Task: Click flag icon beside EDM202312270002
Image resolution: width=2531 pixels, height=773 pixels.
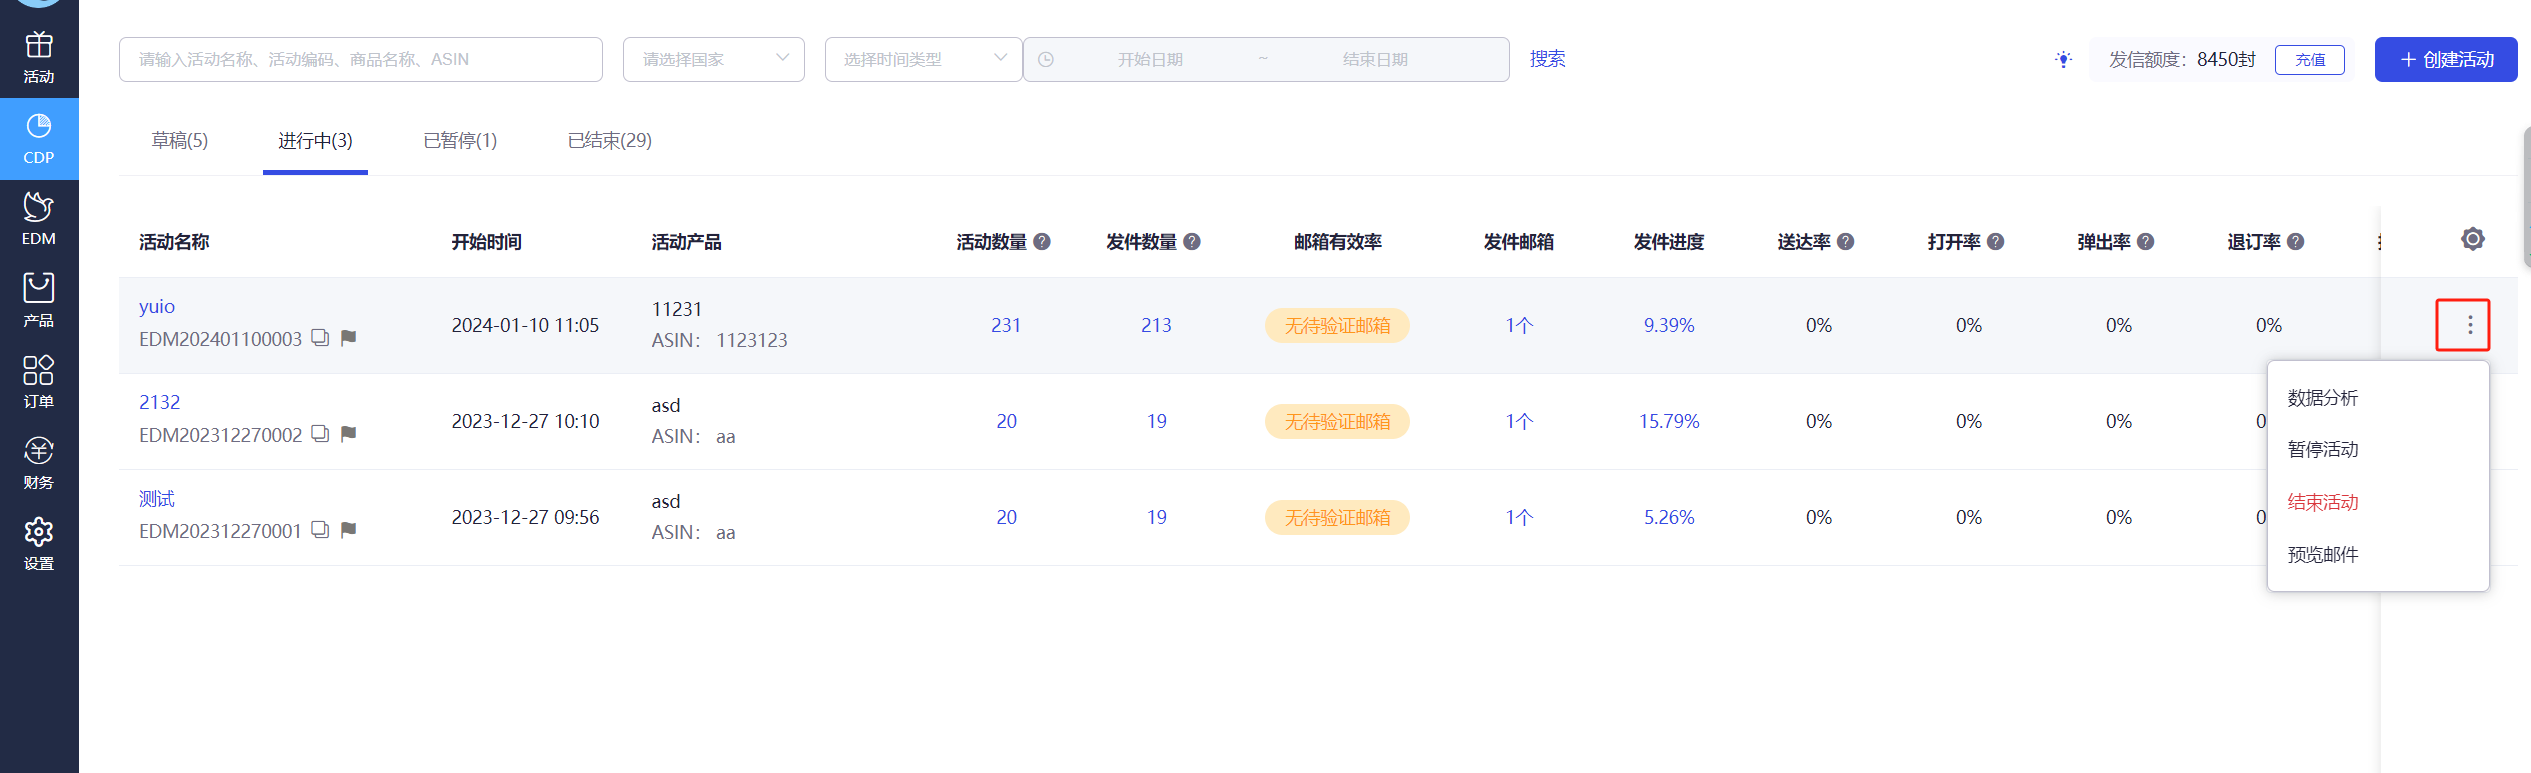Action: 349,434
